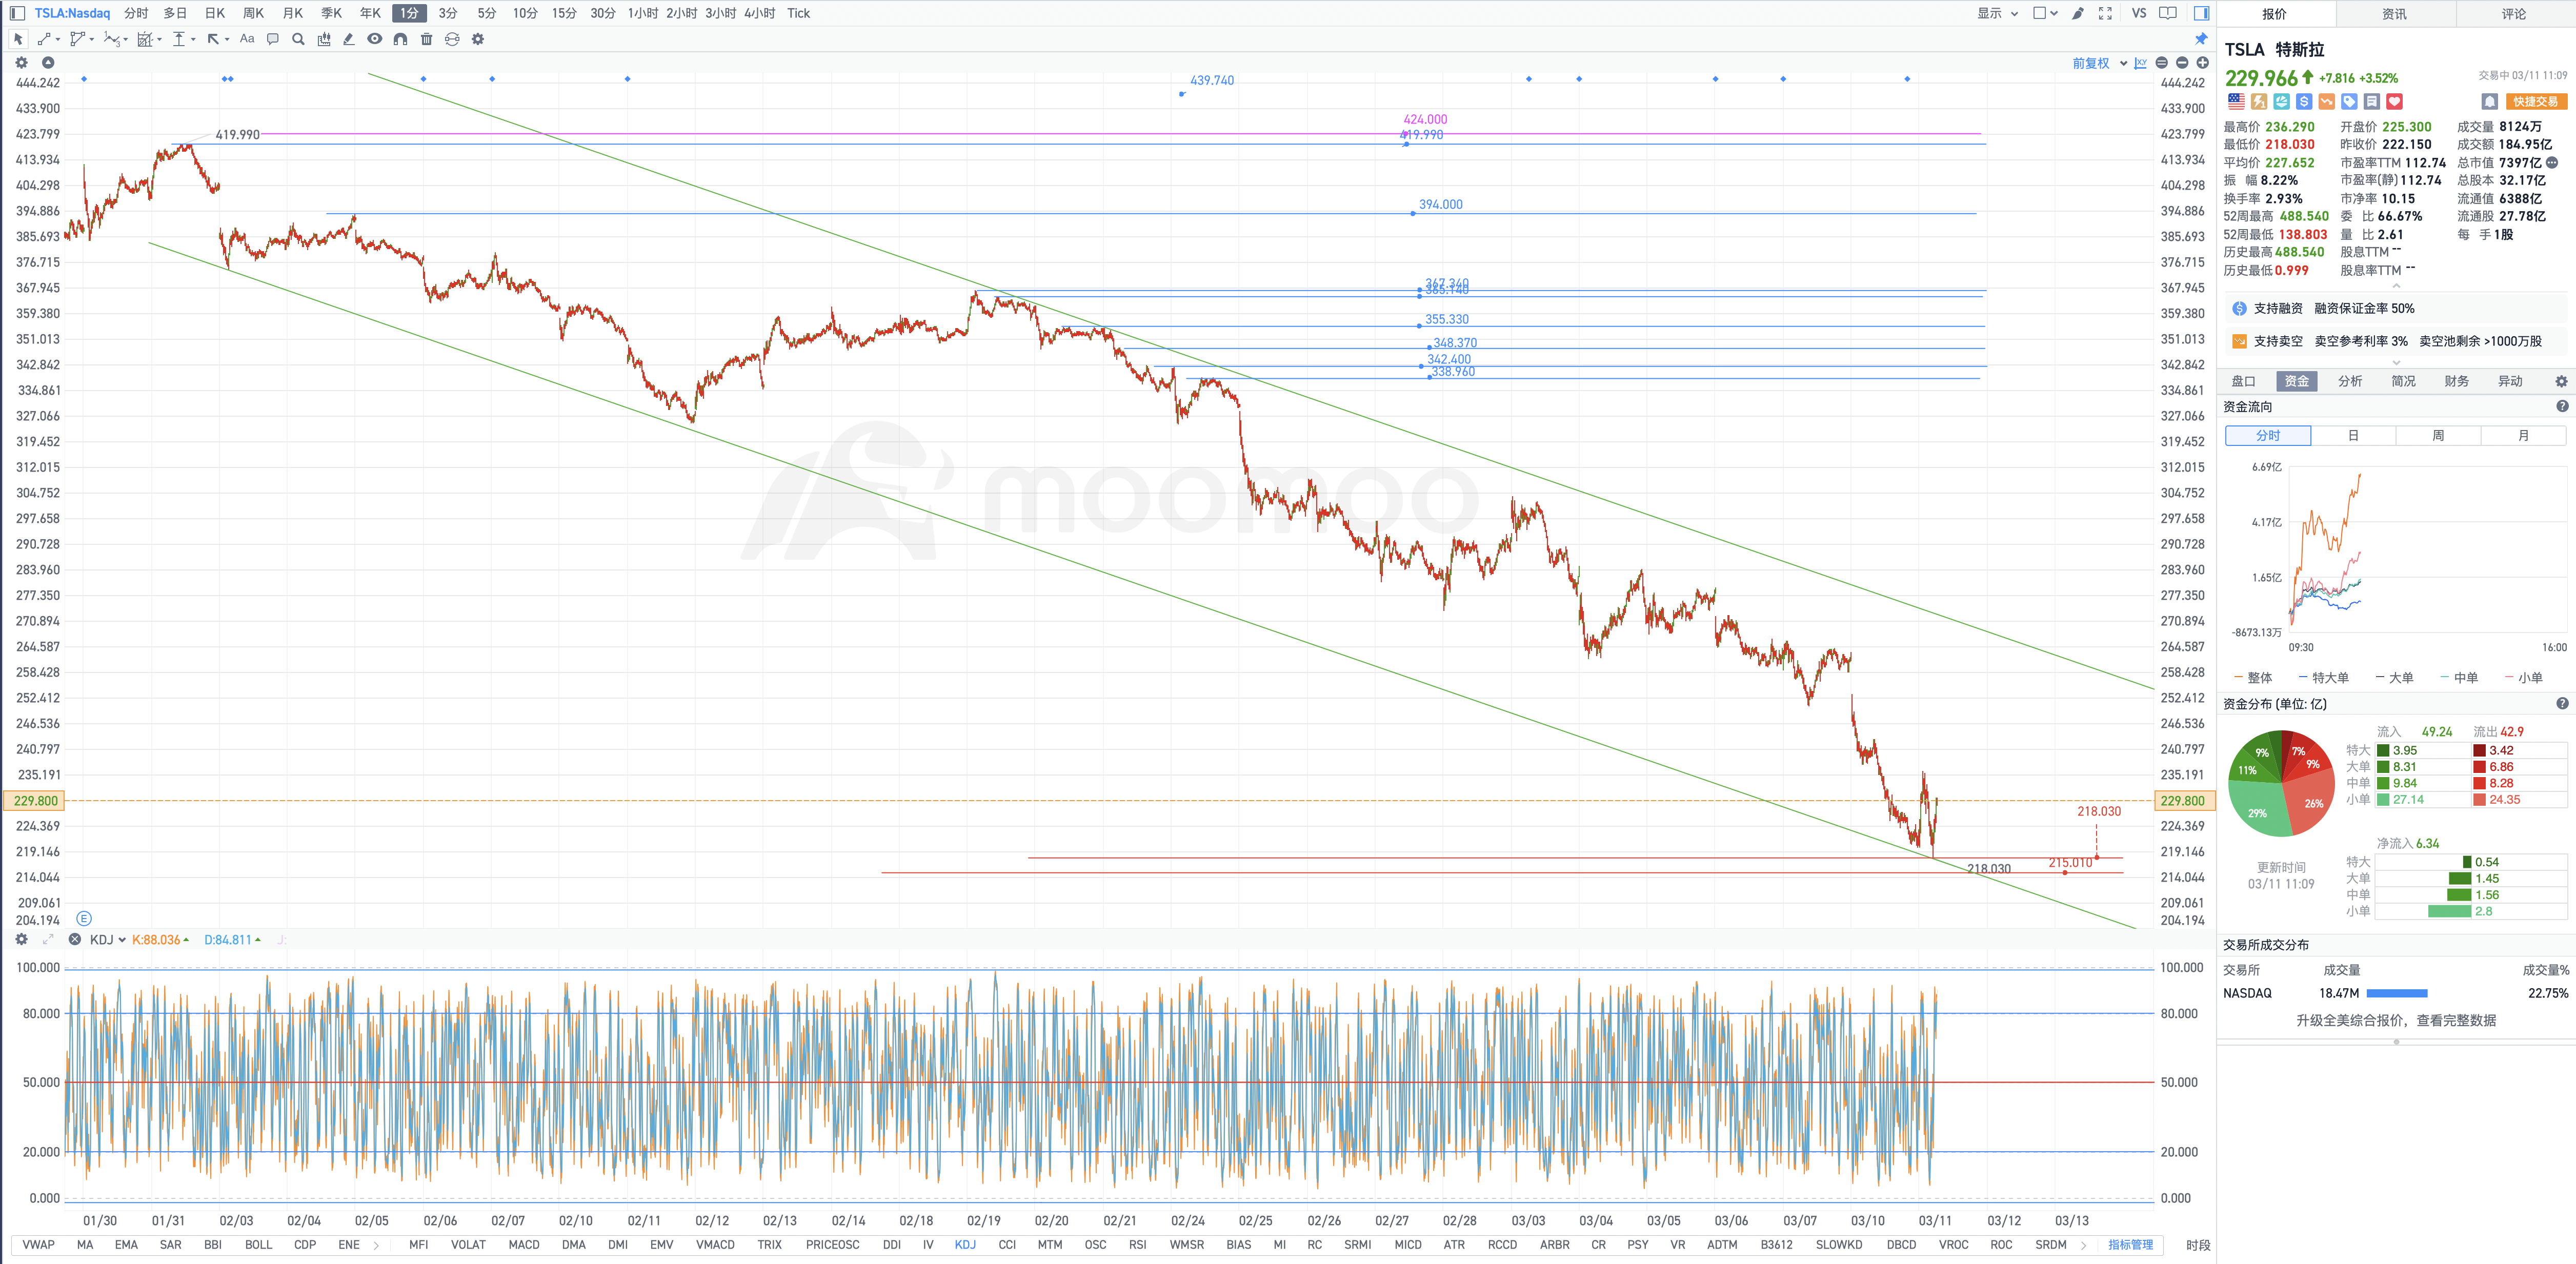The width and height of the screenshot is (2576, 1264).
Task: Click the candlestick chart measure icon
Action: [324, 39]
